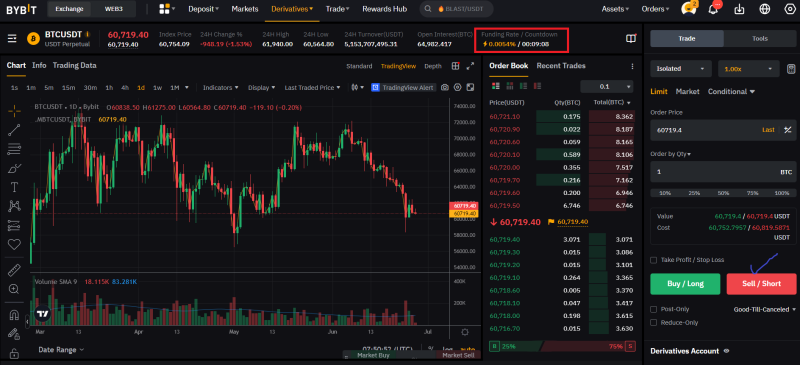Open the notifications bell icon
The height and width of the screenshot is (365, 800).
(x=713, y=9)
